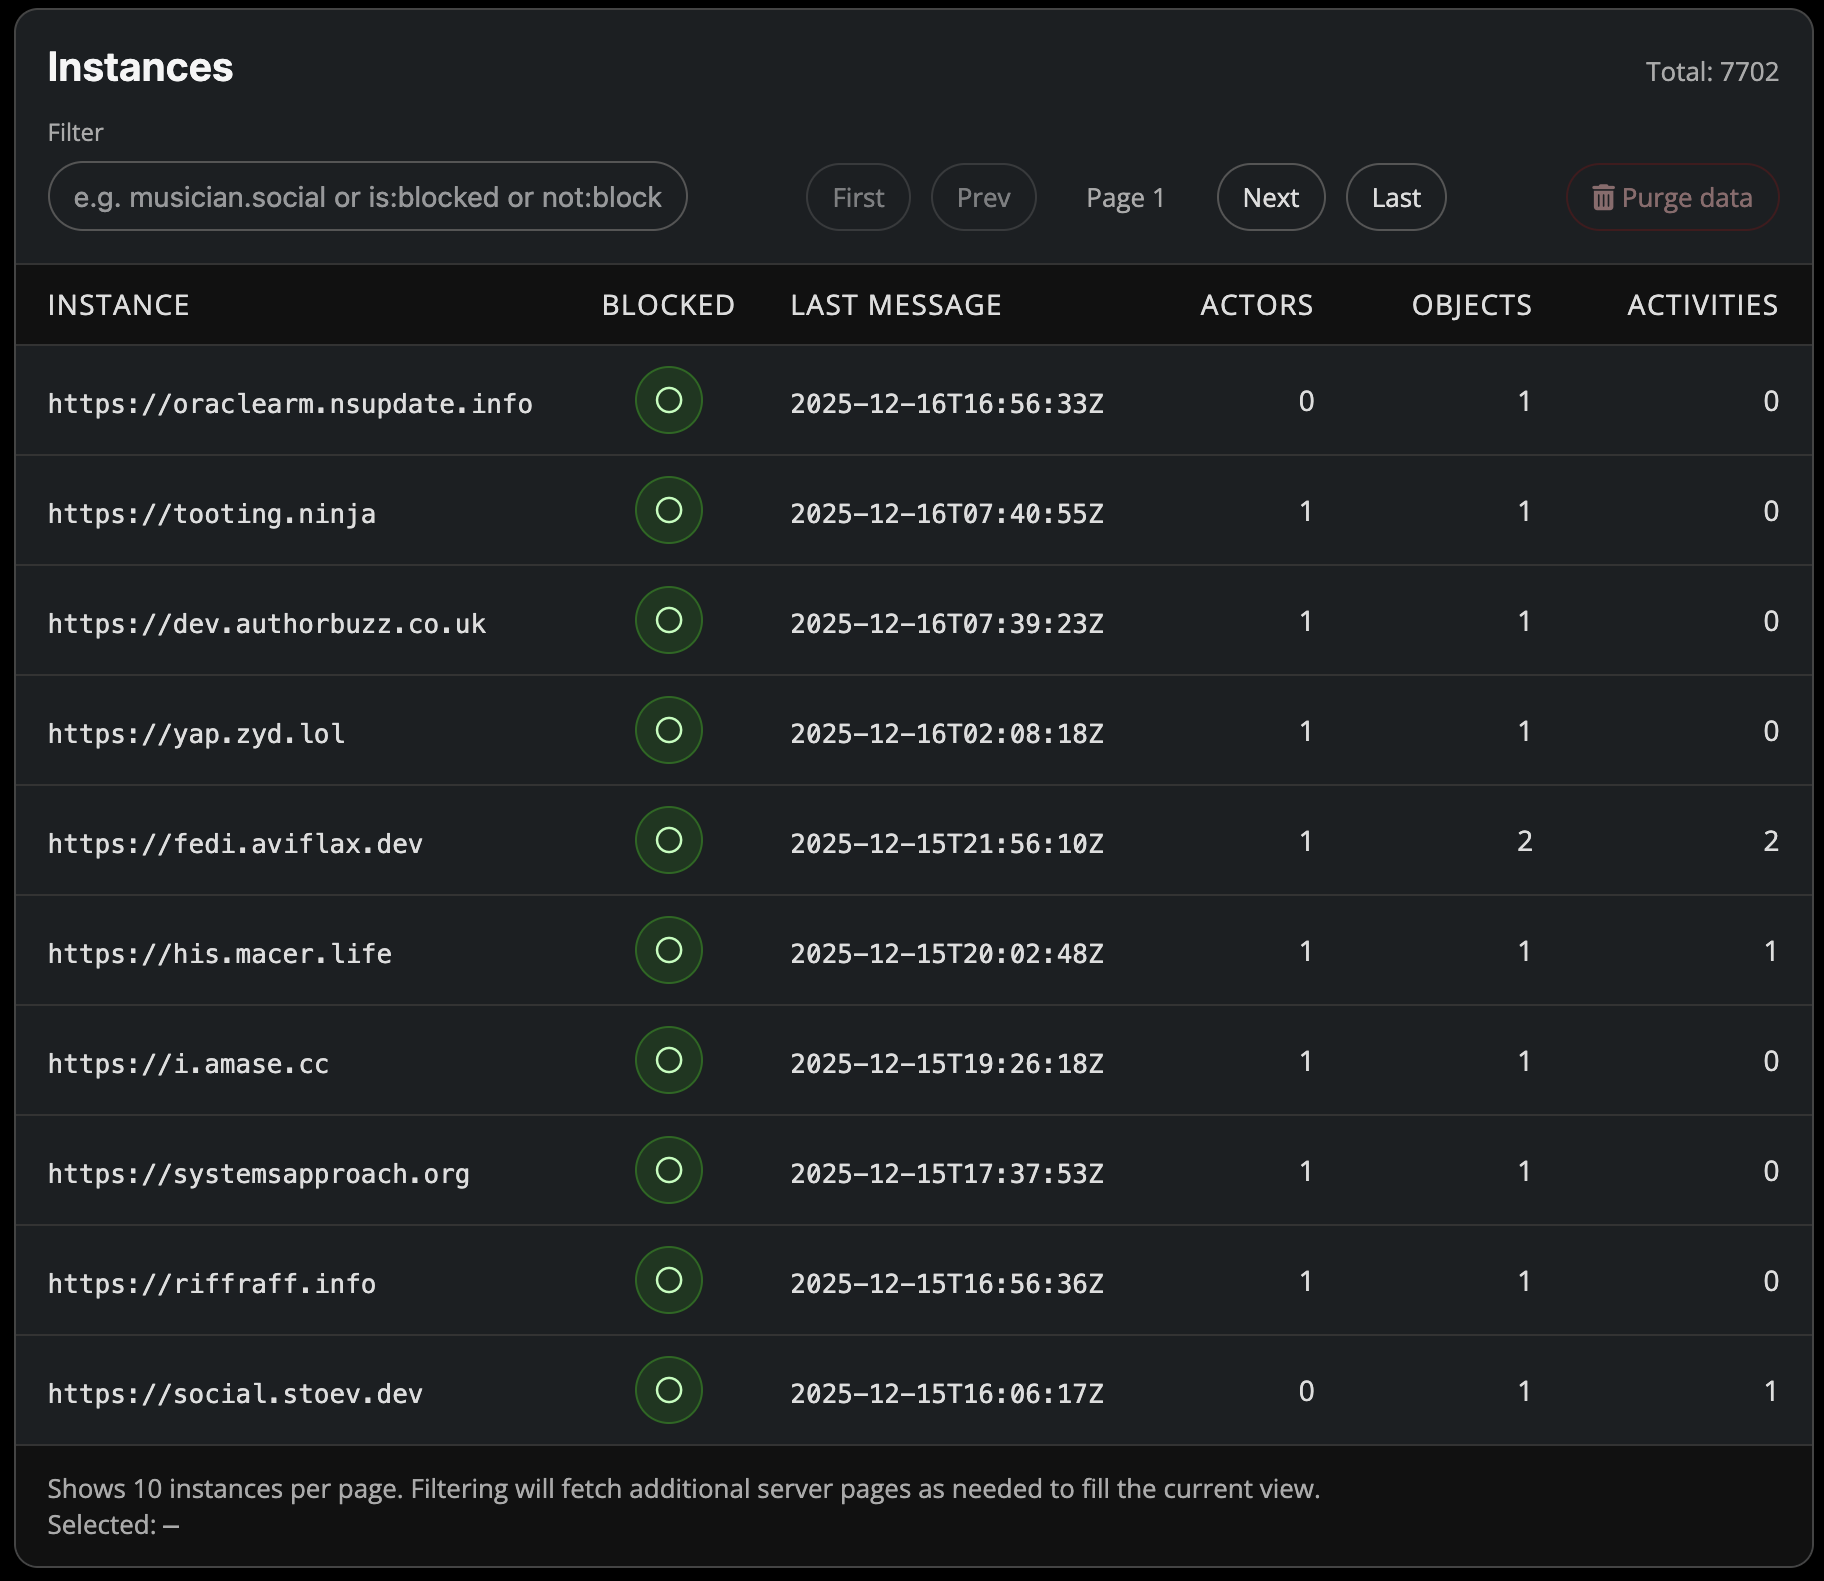Toggle the blocked indicator for yap.zyd.lol

click(x=667, y=731)
